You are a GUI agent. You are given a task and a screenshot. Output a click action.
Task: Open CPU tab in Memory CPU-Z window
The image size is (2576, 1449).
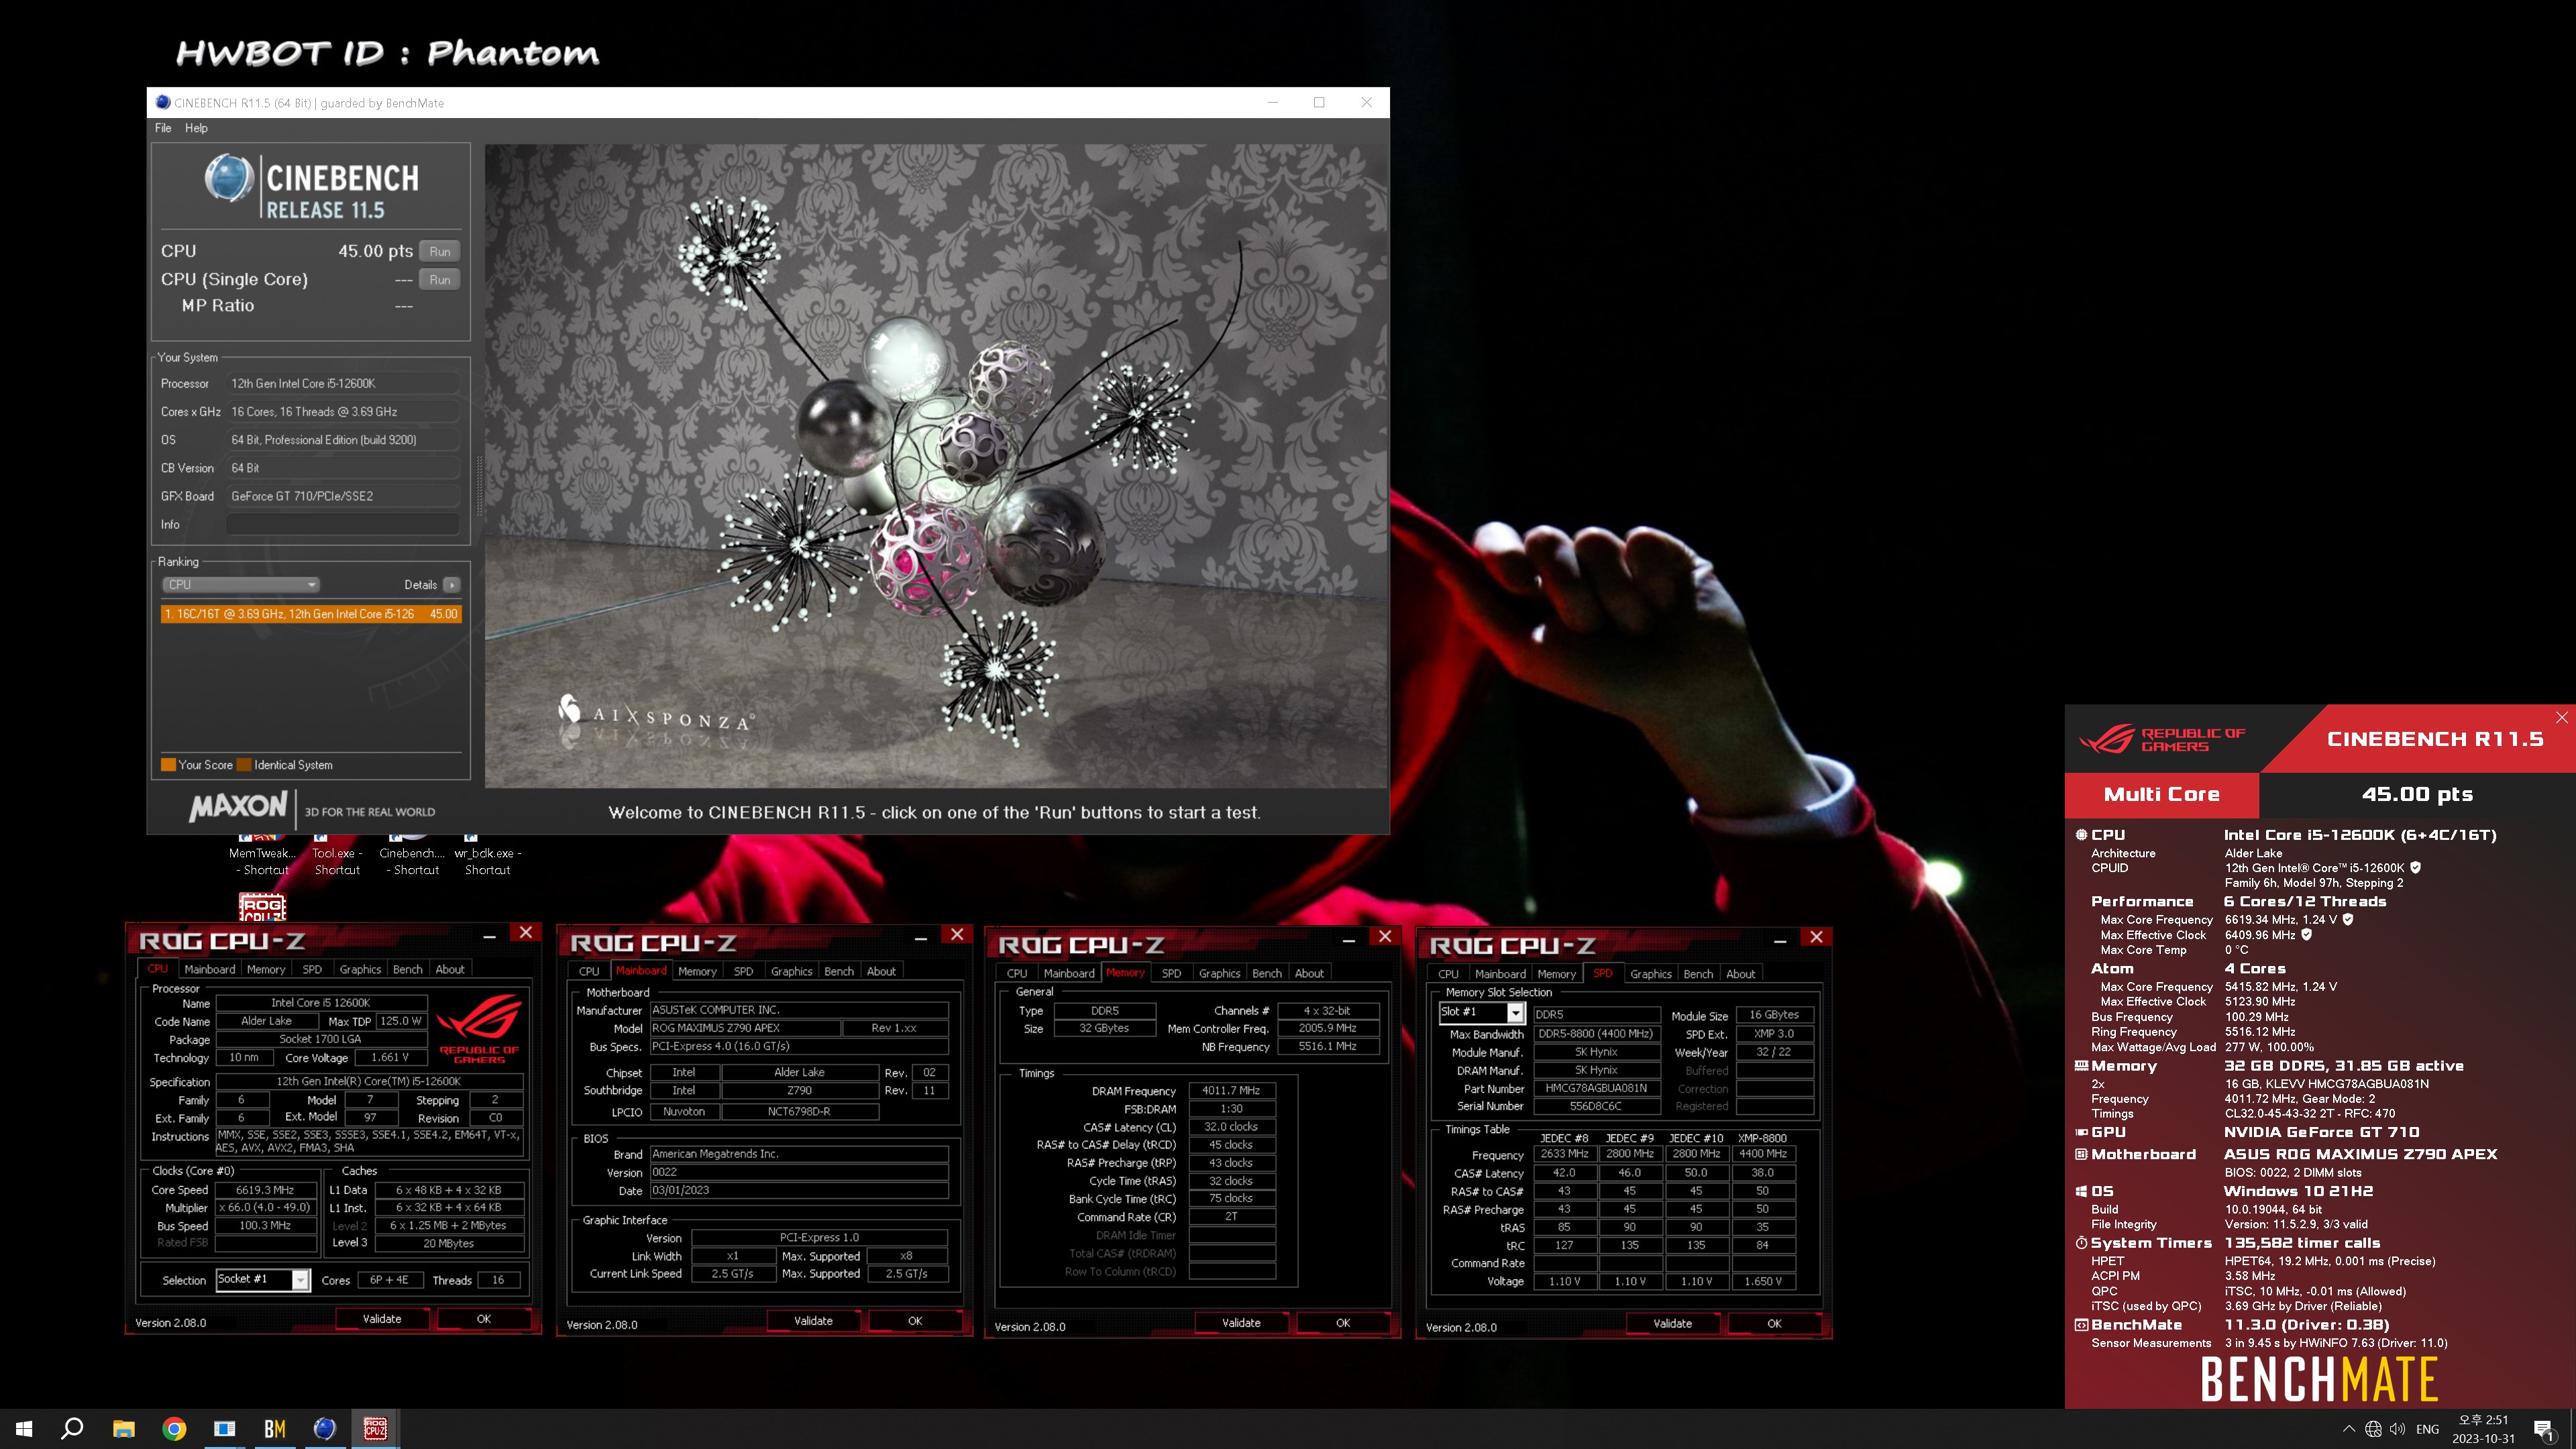point(1017,973)
